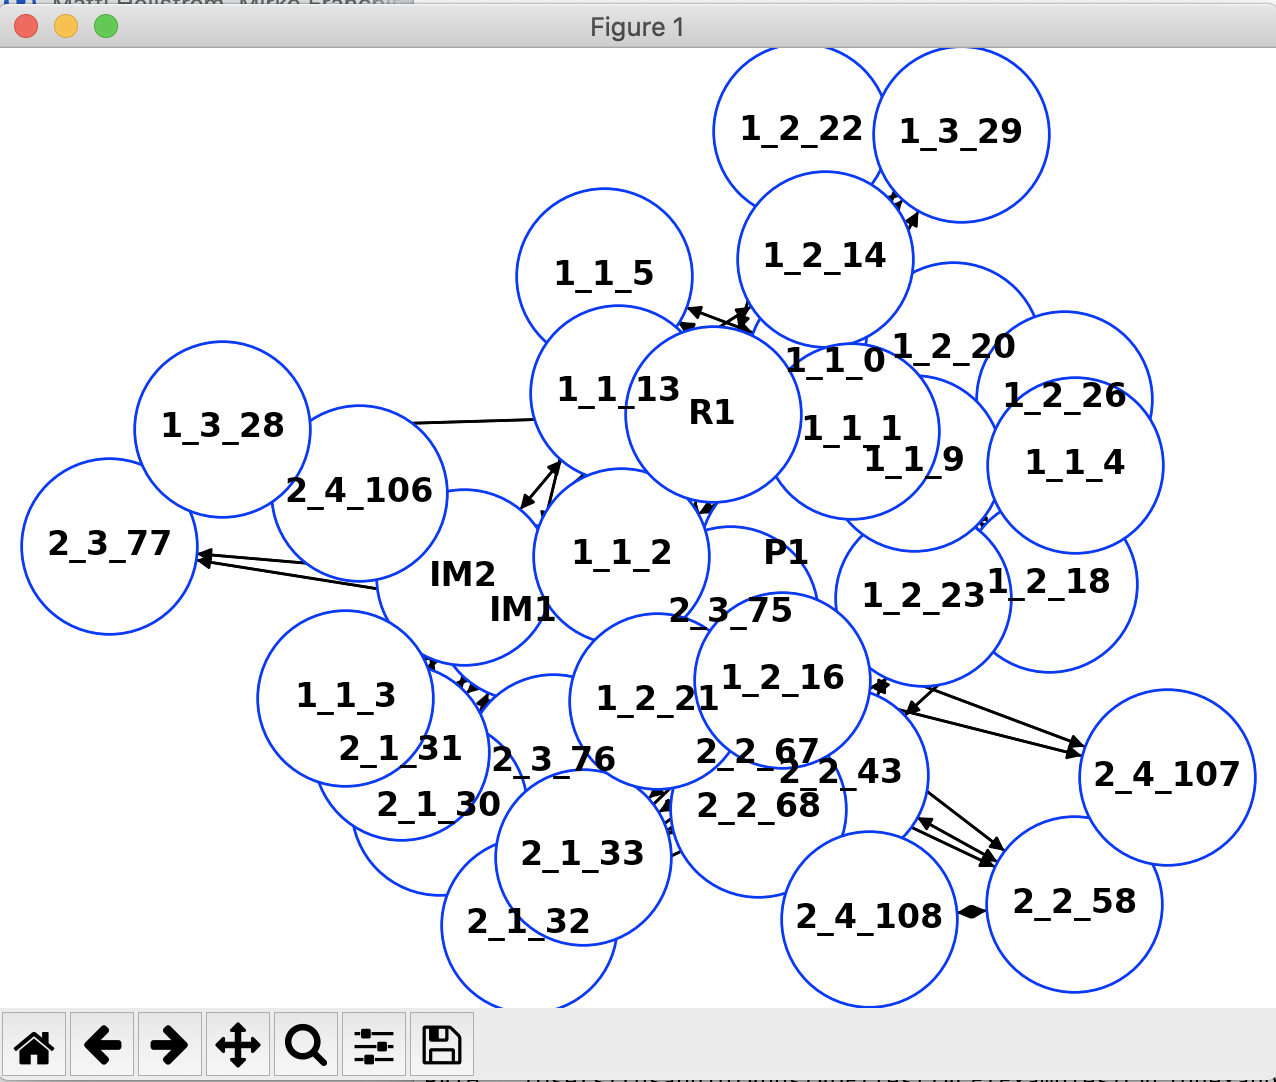Click node 2_4_107 on the right
The width and height of the screenshot is (1276, 1082).
pyautogui.click(x=1167, y=776)
